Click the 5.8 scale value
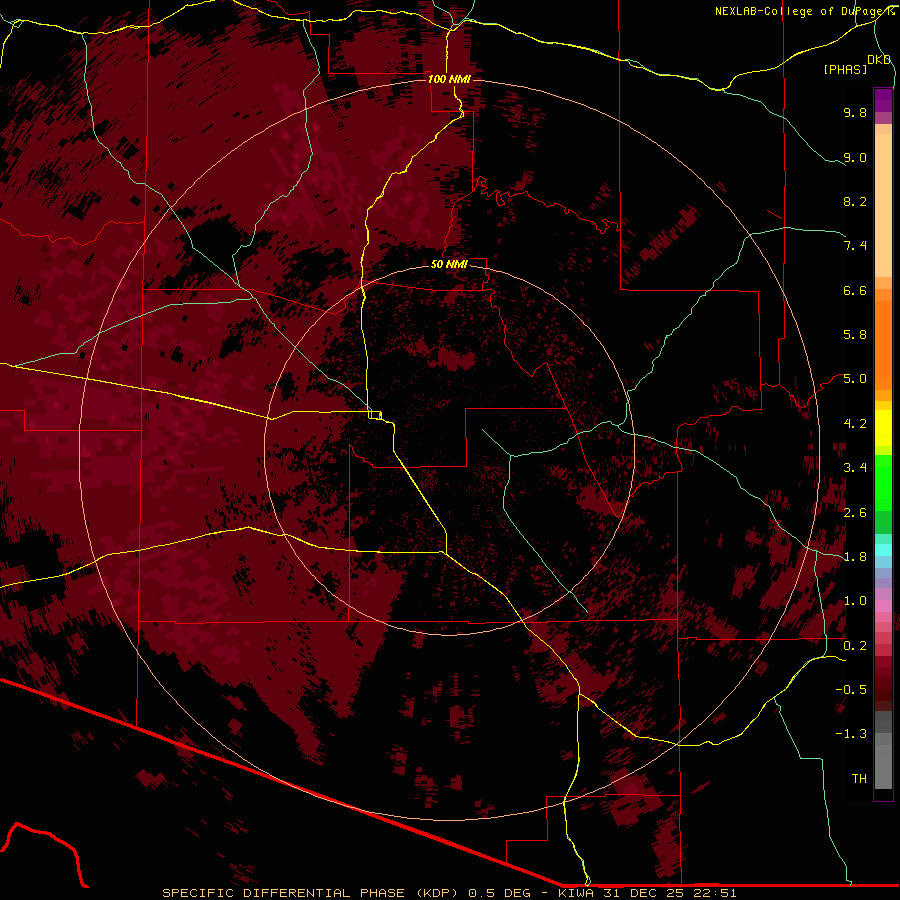 [855, 335]
